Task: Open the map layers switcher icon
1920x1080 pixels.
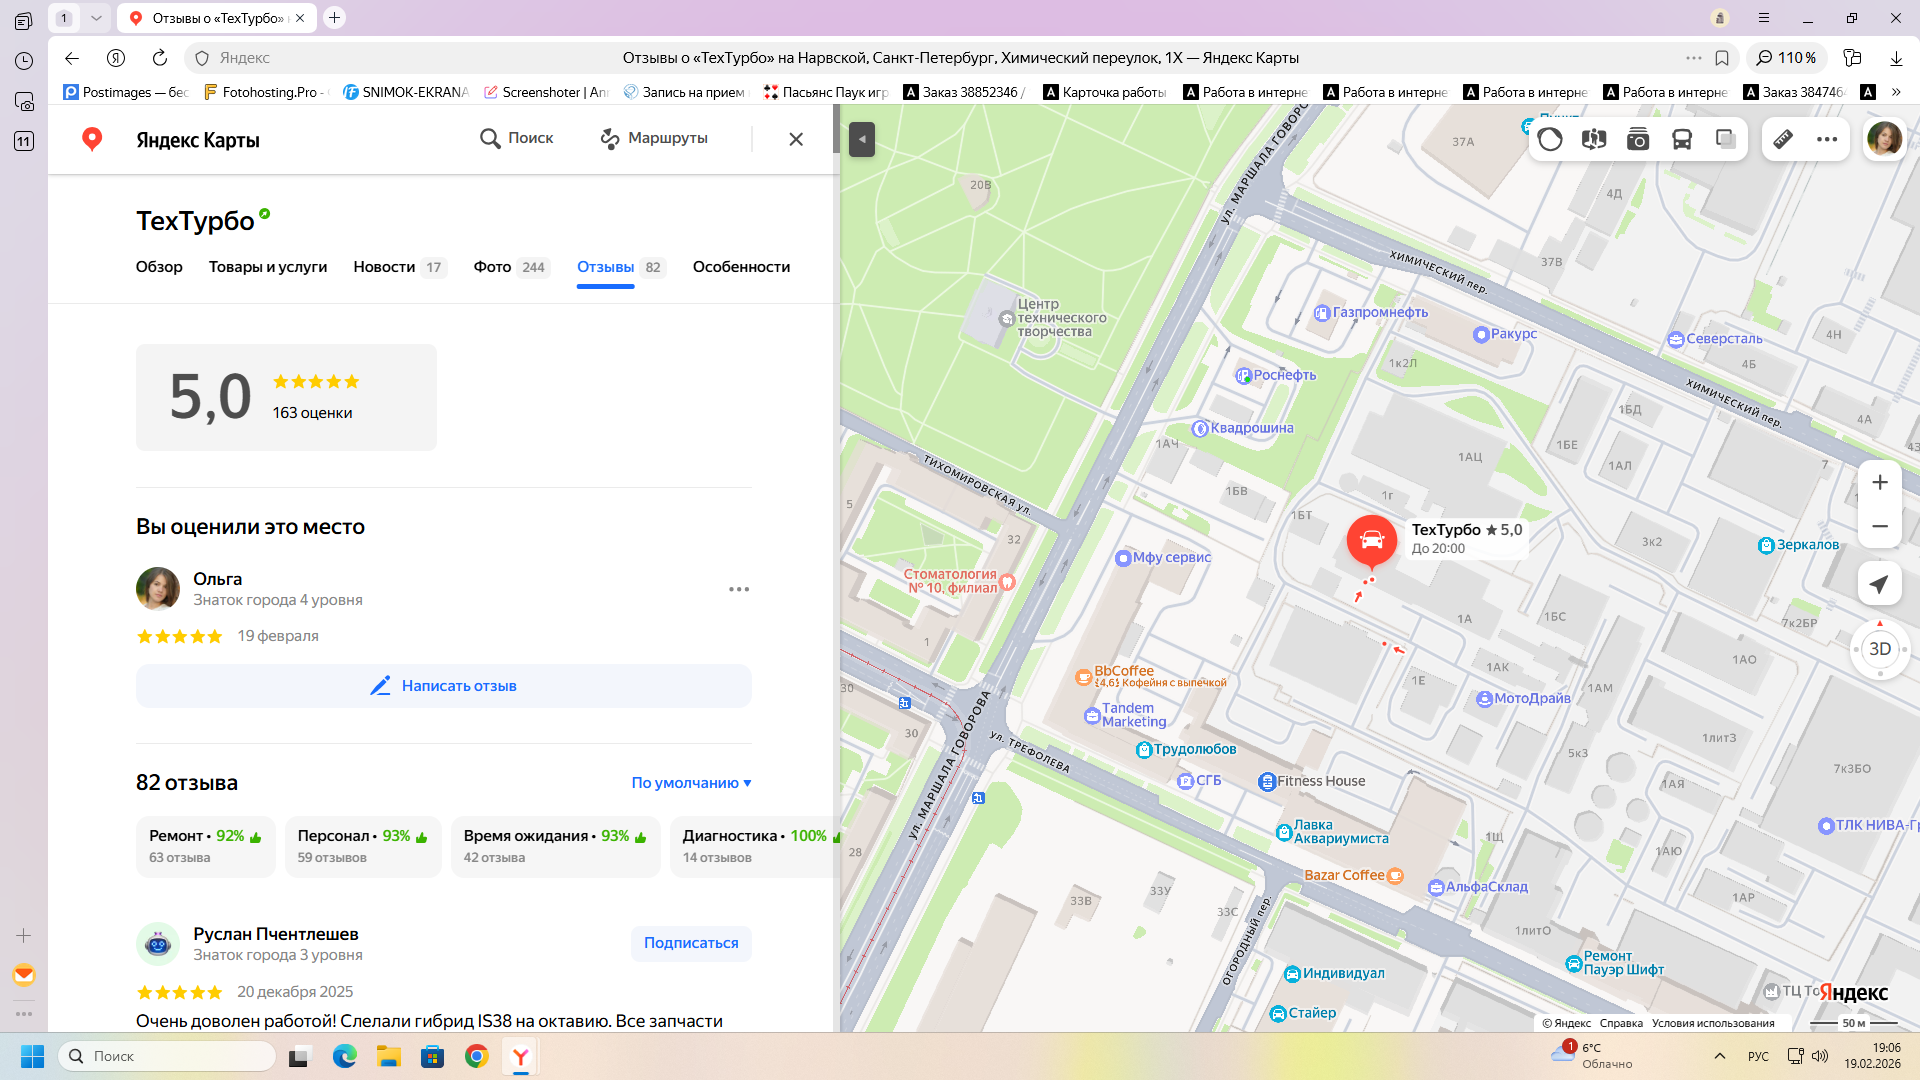Action: click(x=1726, y=139)
